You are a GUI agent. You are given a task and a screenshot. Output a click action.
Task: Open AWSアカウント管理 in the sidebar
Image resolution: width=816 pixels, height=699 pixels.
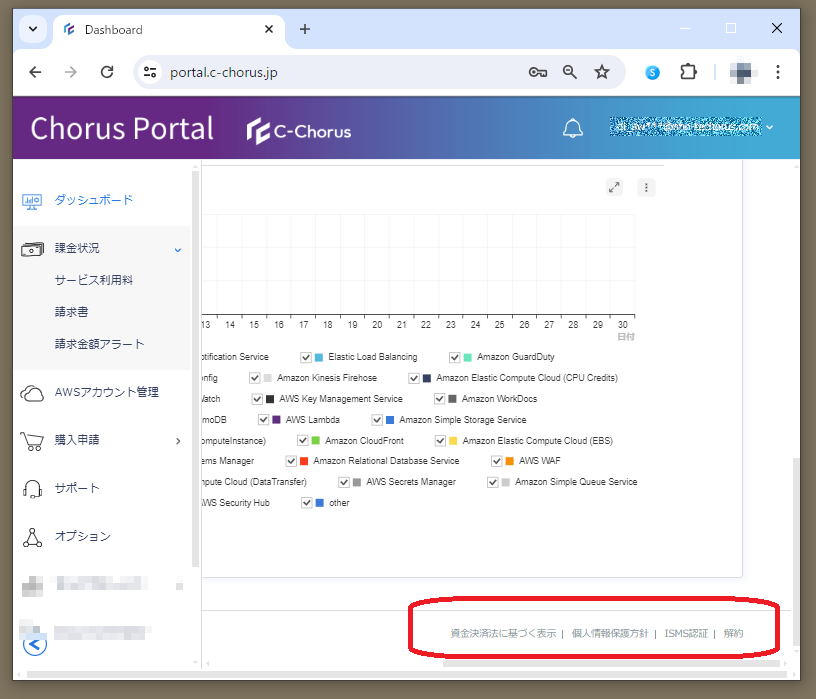106,392
